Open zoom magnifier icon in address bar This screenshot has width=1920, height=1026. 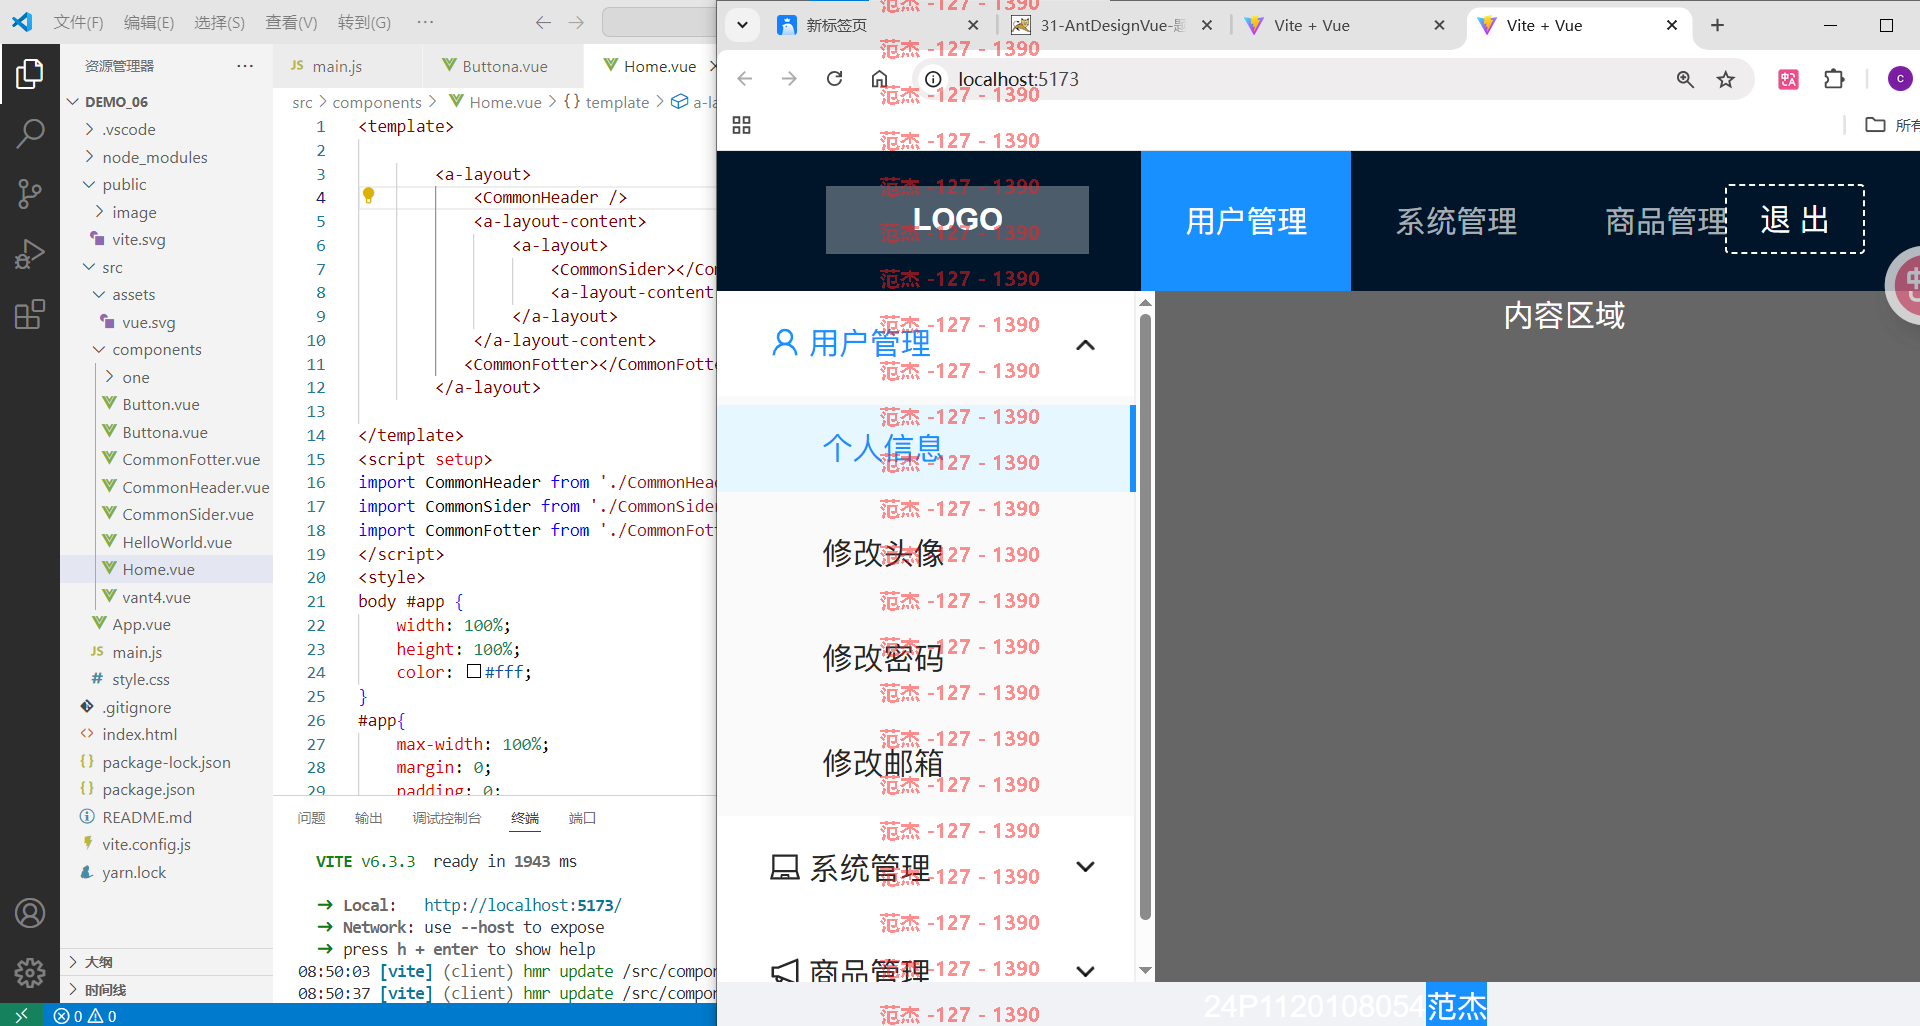pos(1685,79)
